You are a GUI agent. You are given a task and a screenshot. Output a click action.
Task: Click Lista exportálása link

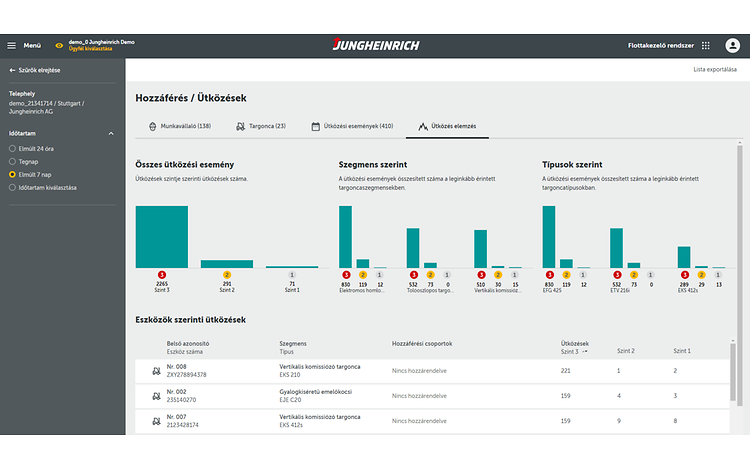(714, 69)
